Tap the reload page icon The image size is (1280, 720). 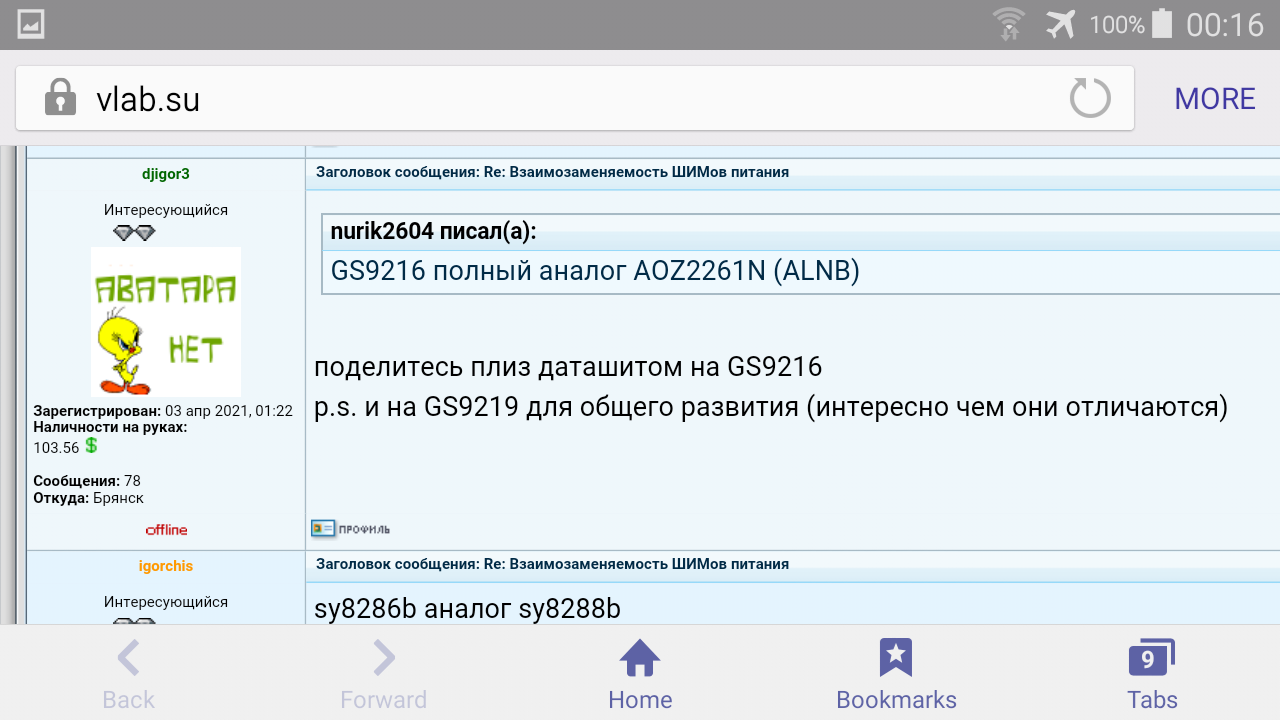[x=1090, y=99]
